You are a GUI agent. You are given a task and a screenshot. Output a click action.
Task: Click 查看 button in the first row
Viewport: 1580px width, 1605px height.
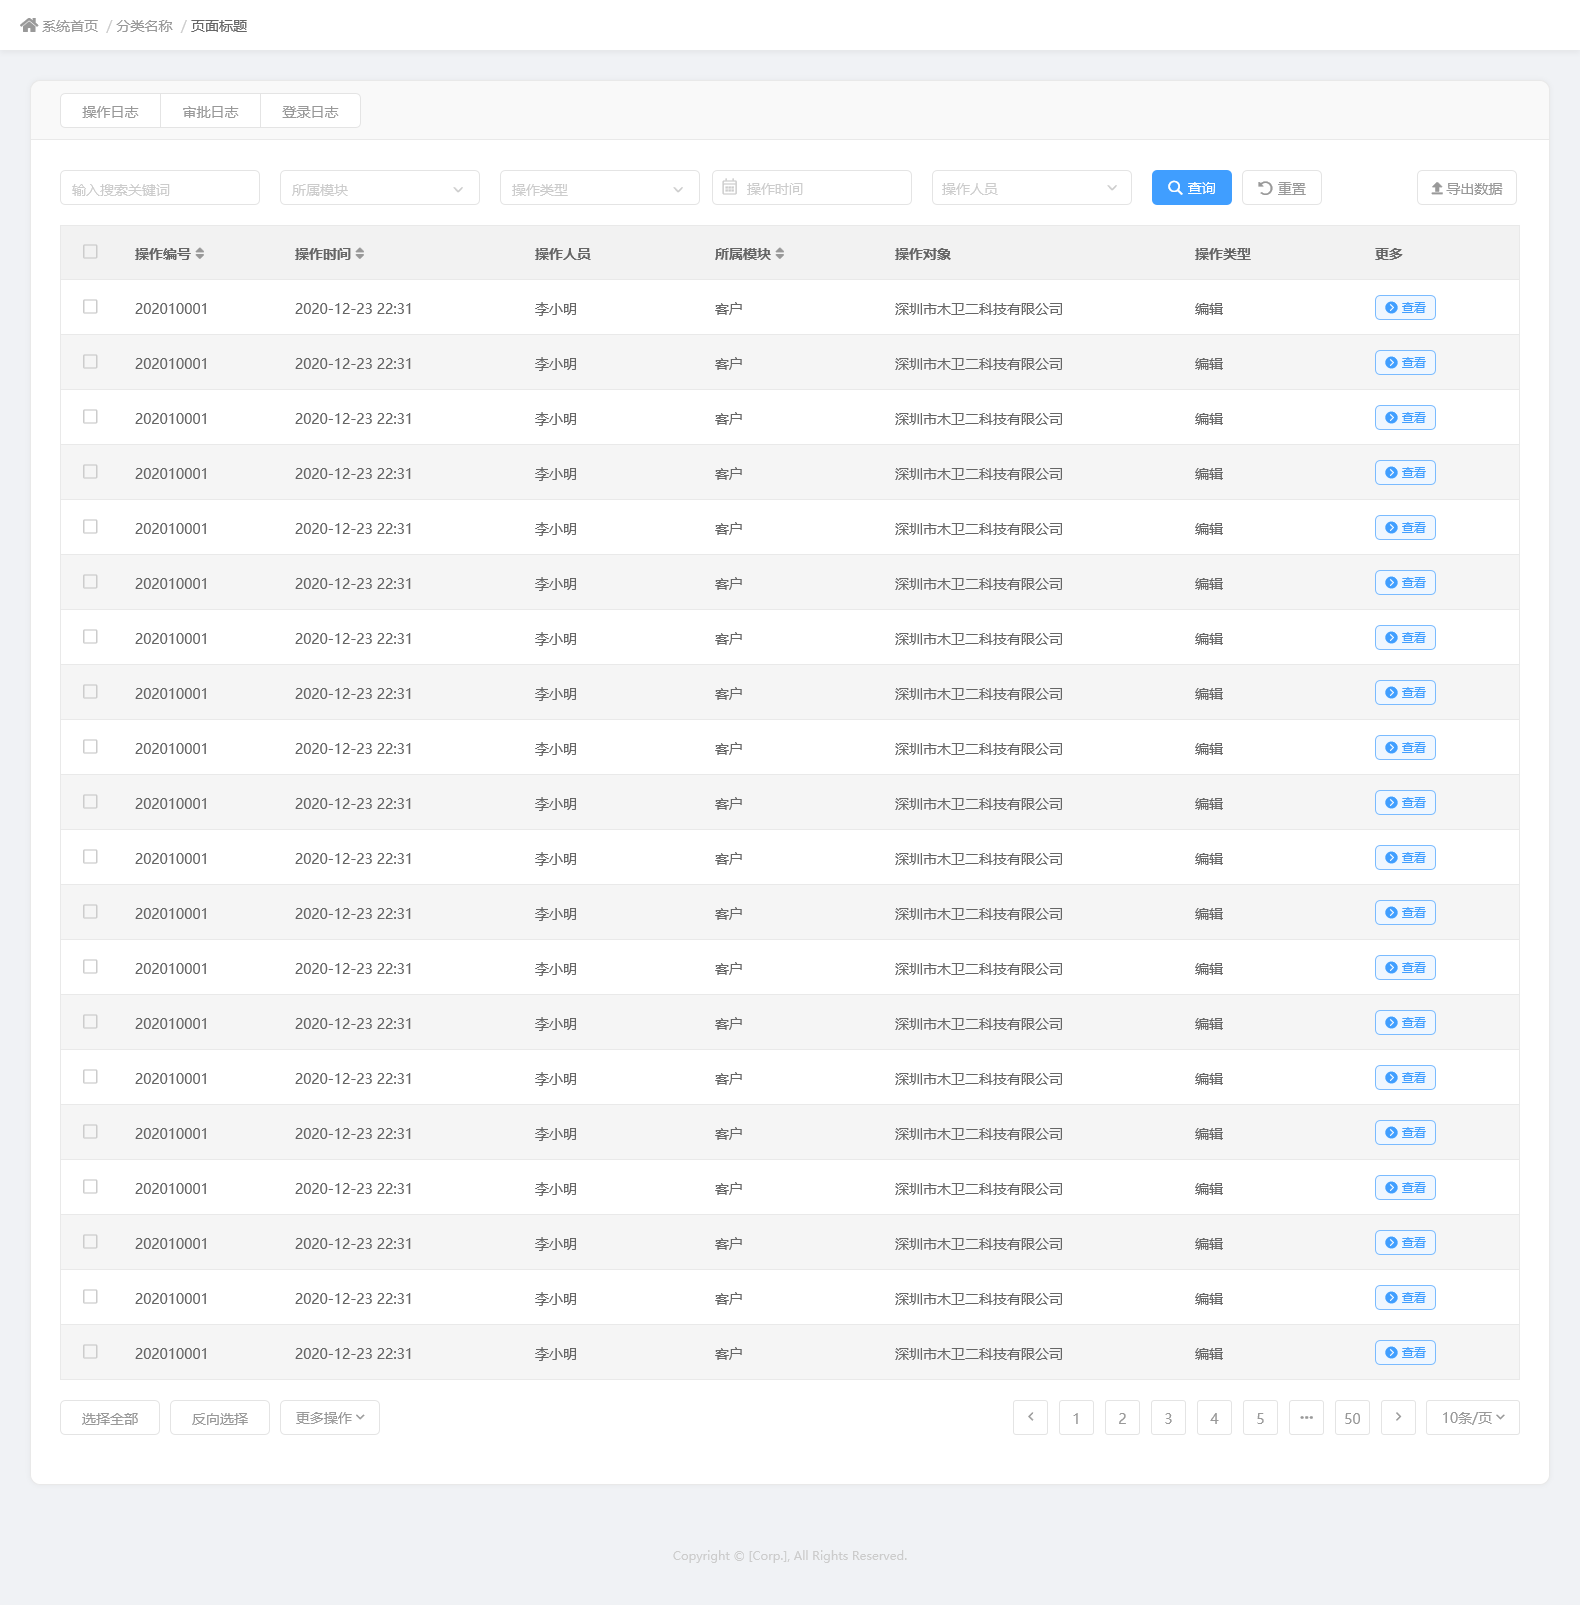coord(1405,307)
